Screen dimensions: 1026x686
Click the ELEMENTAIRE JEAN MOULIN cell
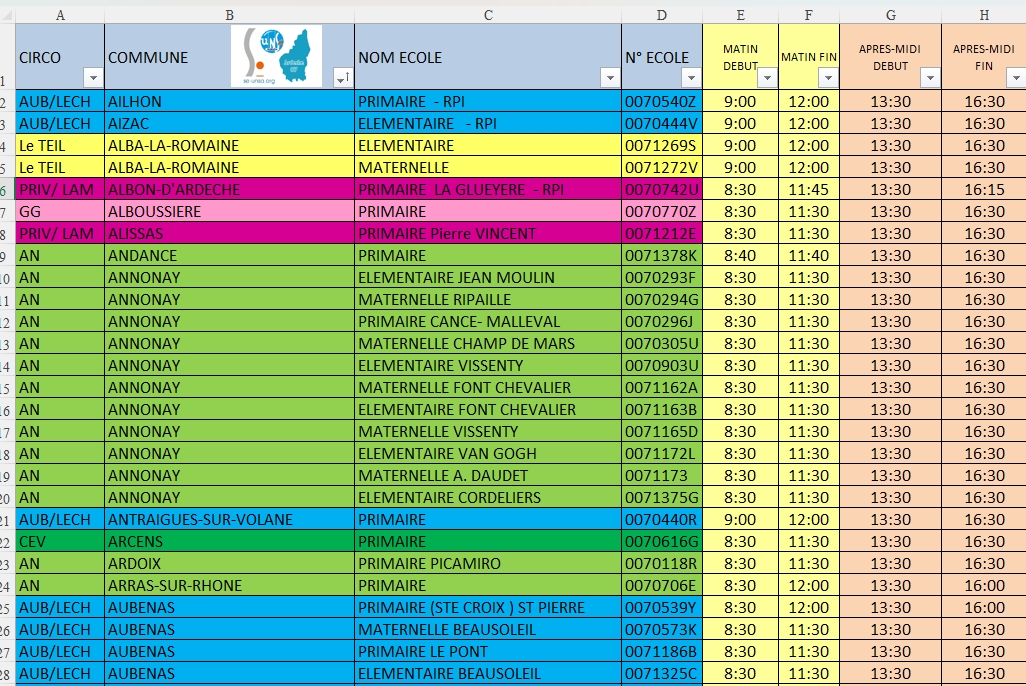487,278
